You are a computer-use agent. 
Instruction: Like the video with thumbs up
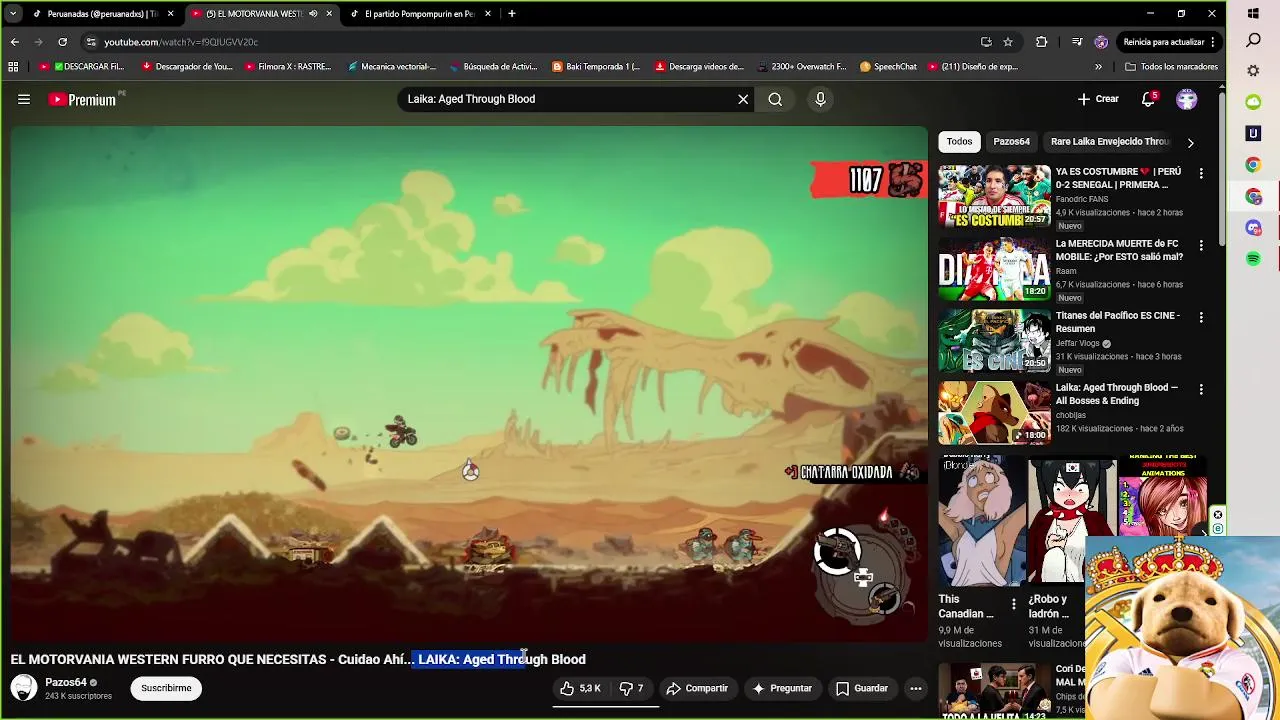pos(580,688)
